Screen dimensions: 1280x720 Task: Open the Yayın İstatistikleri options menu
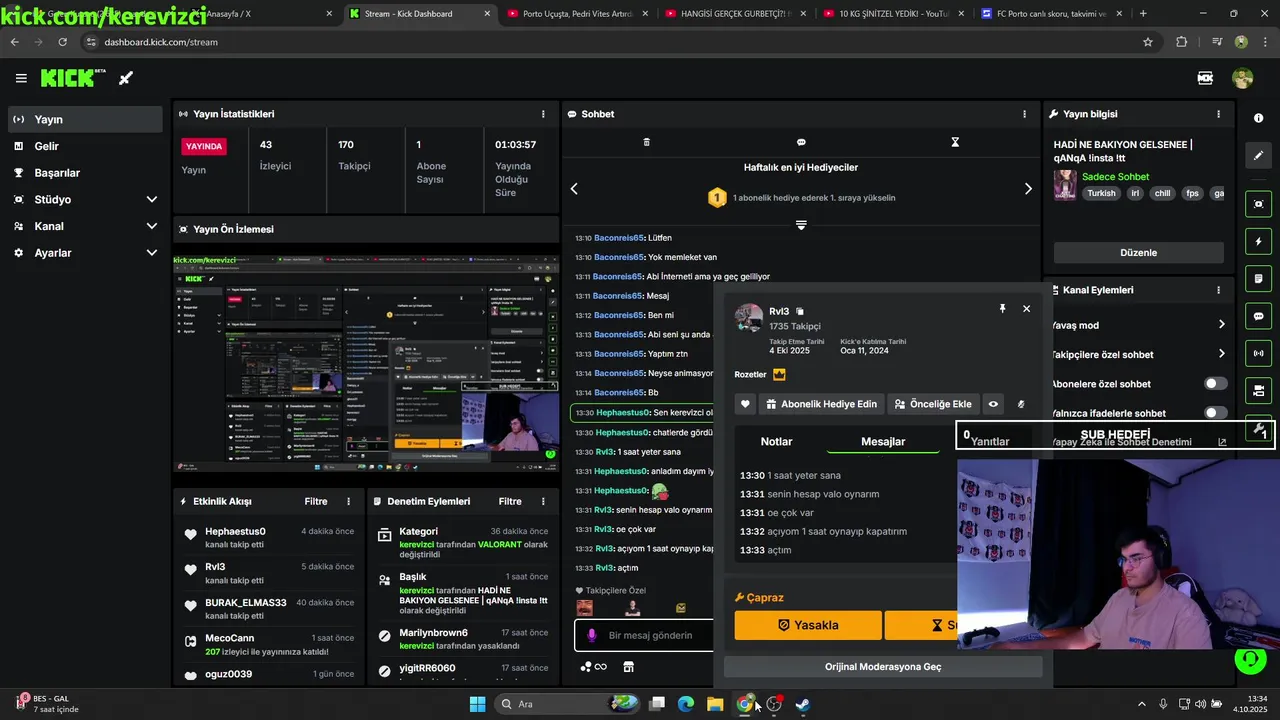coord(543,114)
